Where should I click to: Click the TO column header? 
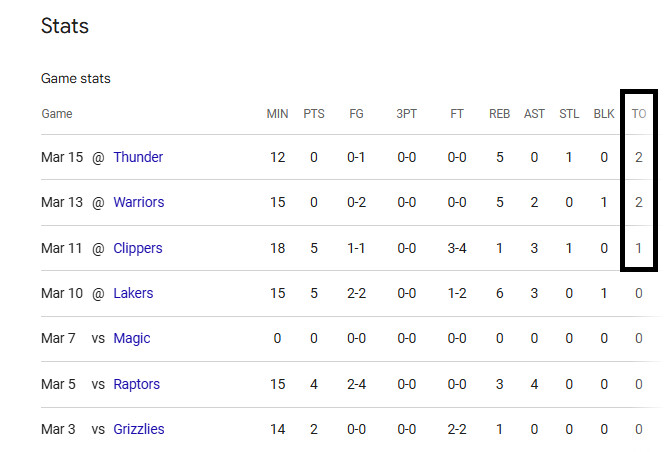[639, 114]
